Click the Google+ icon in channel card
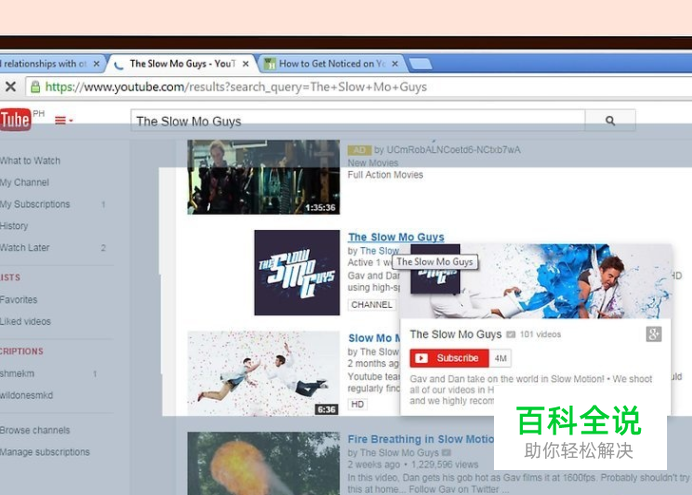 (654, 334)
